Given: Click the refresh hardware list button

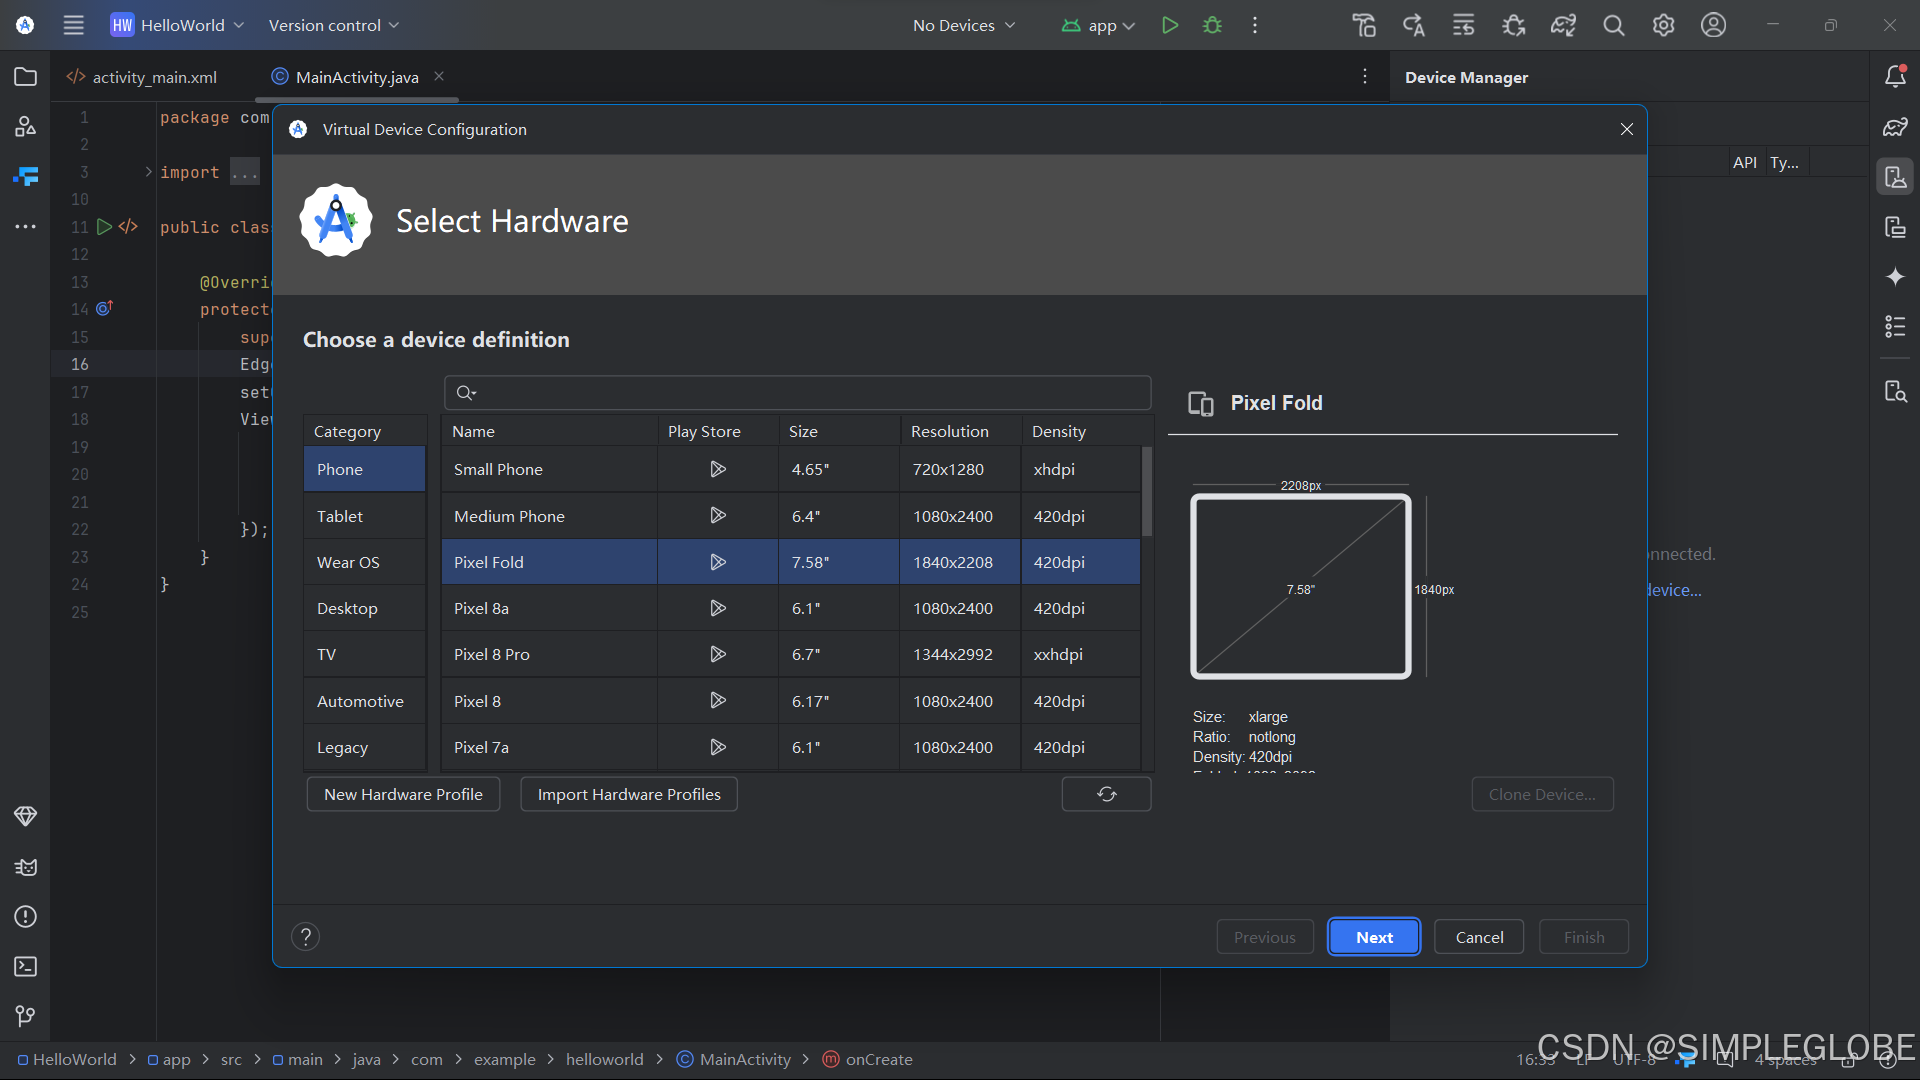Looking at the screenshot, I should [1106, 794].
